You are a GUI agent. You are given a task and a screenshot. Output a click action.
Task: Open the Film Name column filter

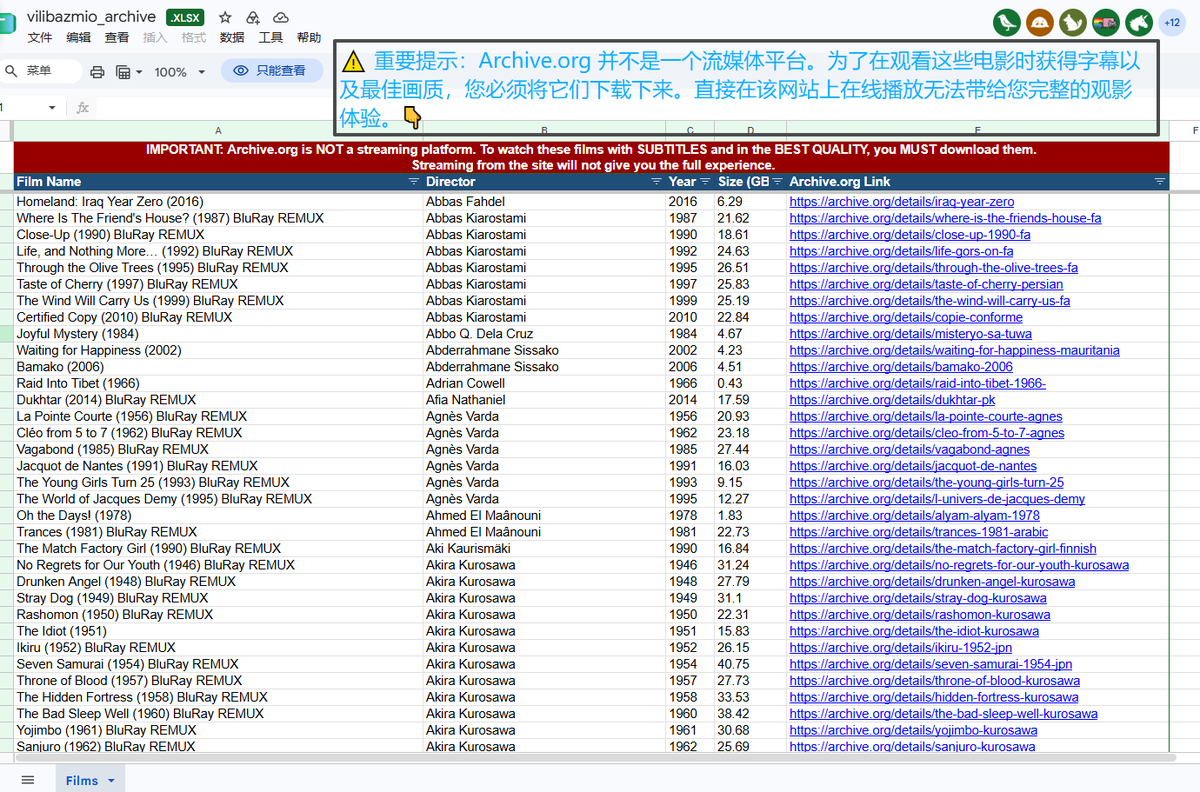click(x=414, y=182)
